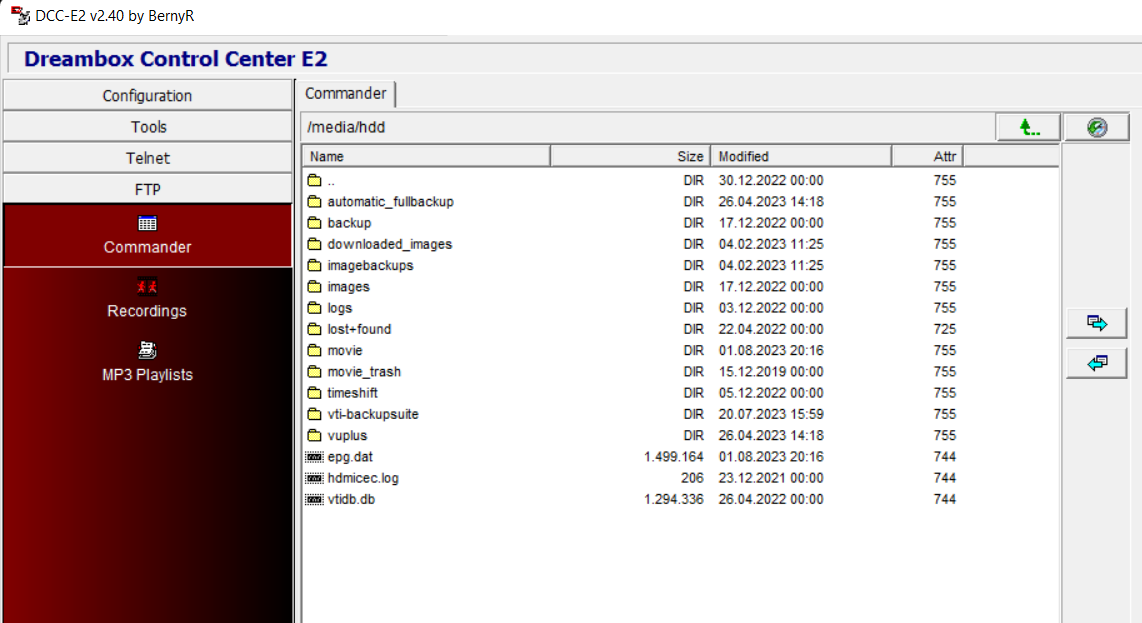Select epg.dat size 1.499.164
This screenshot has height=623, width=1142.
674,457
